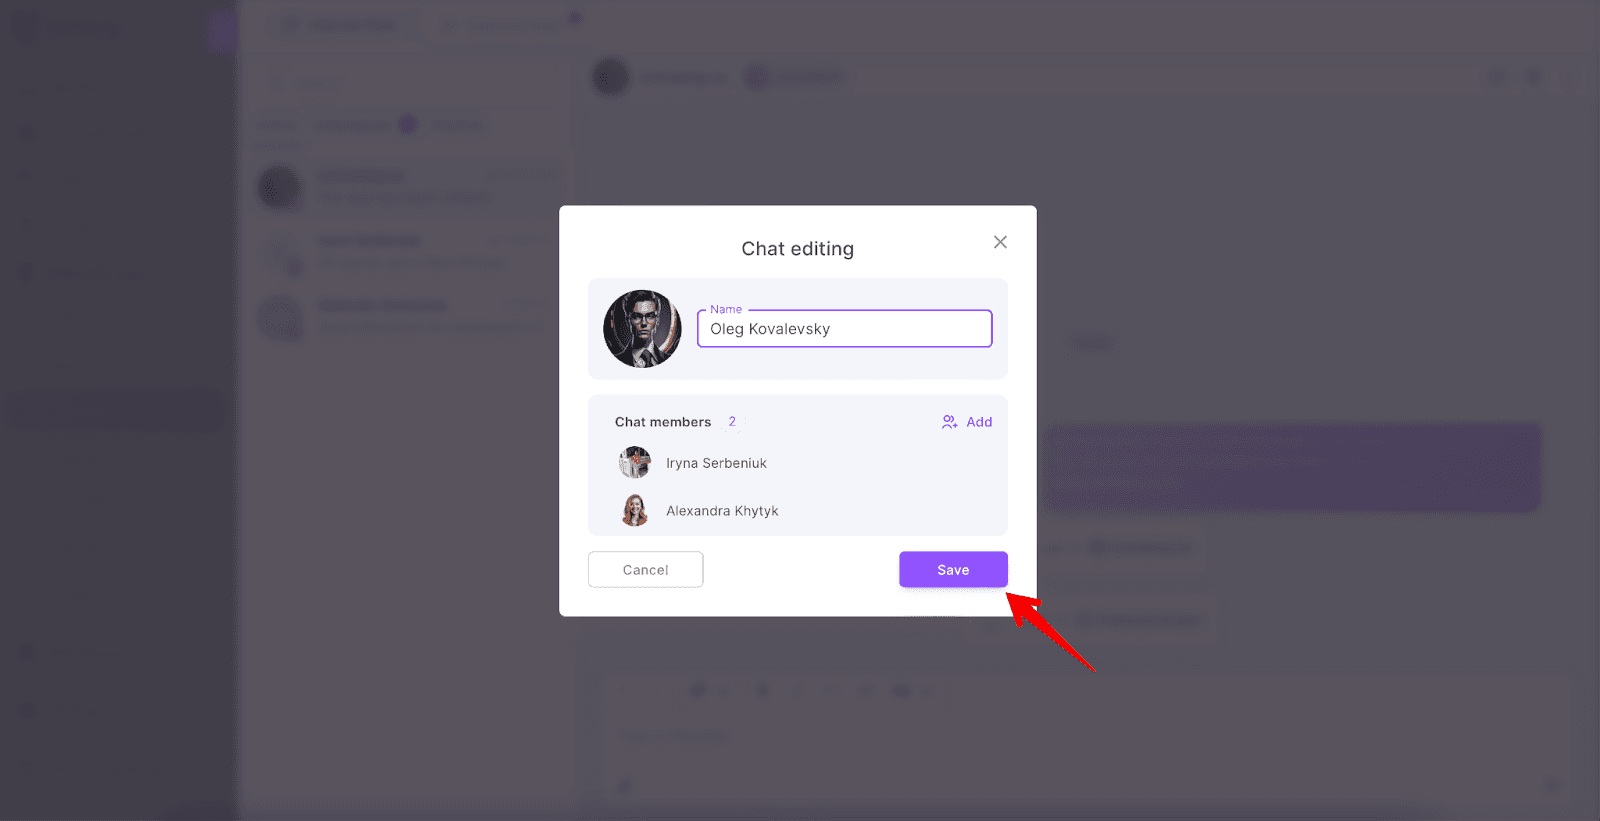Click the Alexandra Khytyk member name

(x=722, y=511)
